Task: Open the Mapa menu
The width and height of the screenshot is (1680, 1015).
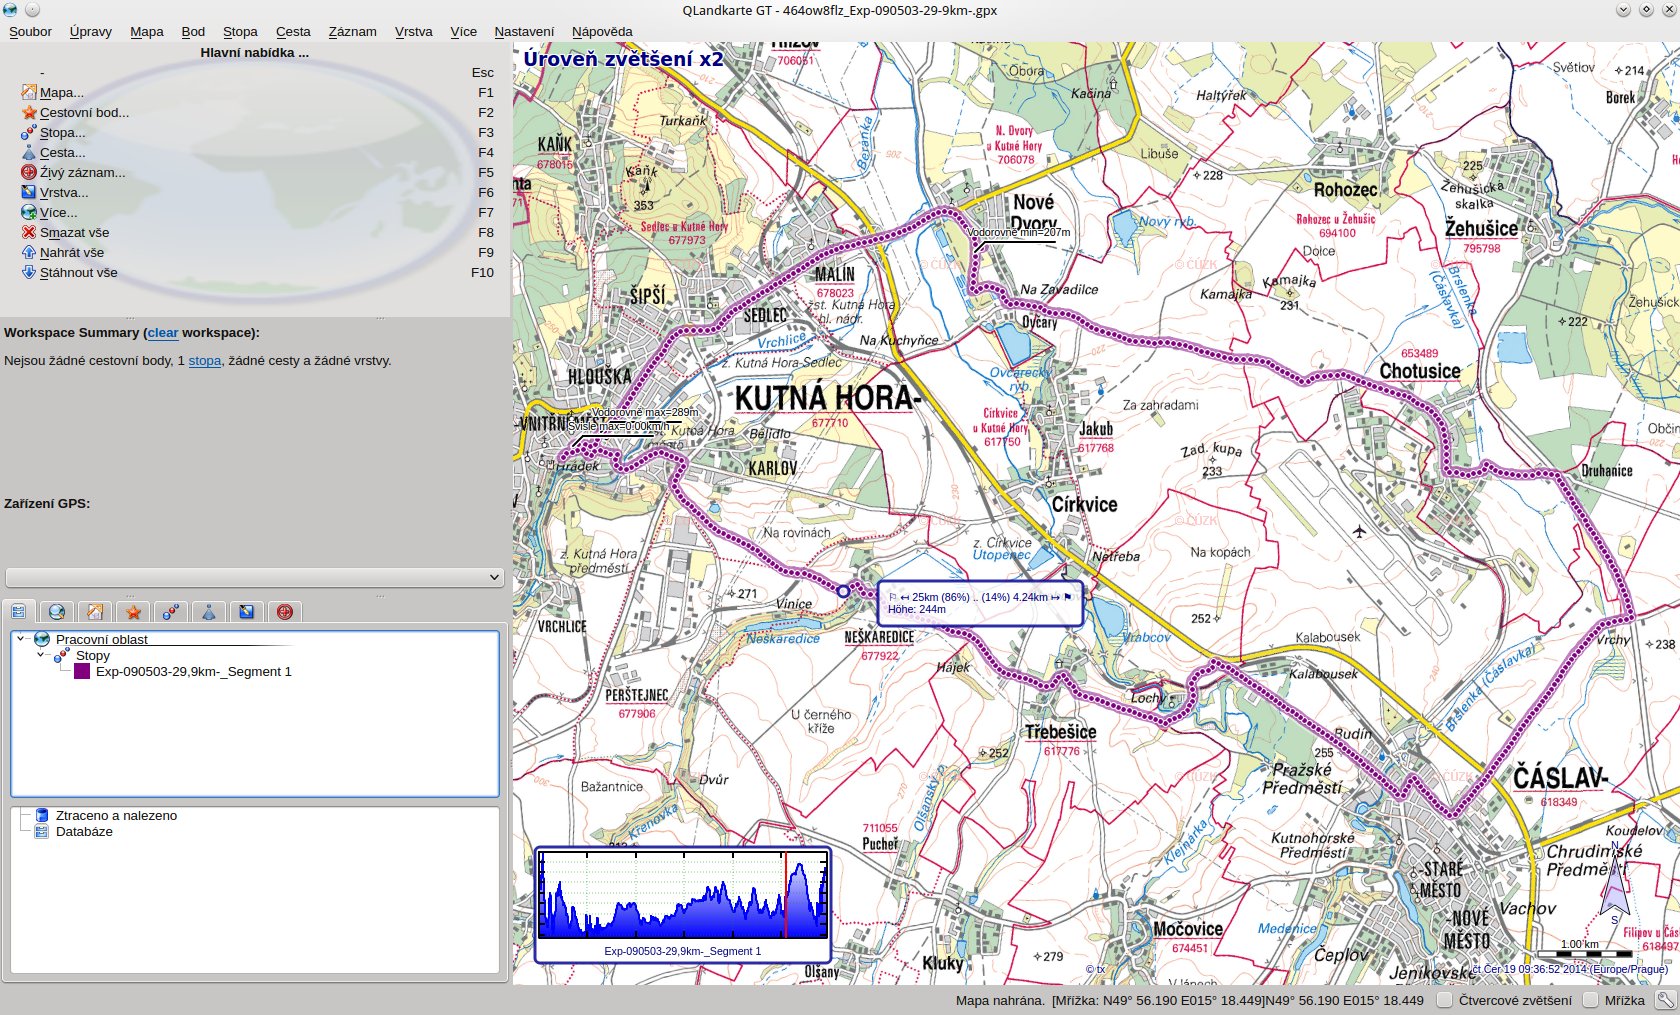Action: coord(146,31)
